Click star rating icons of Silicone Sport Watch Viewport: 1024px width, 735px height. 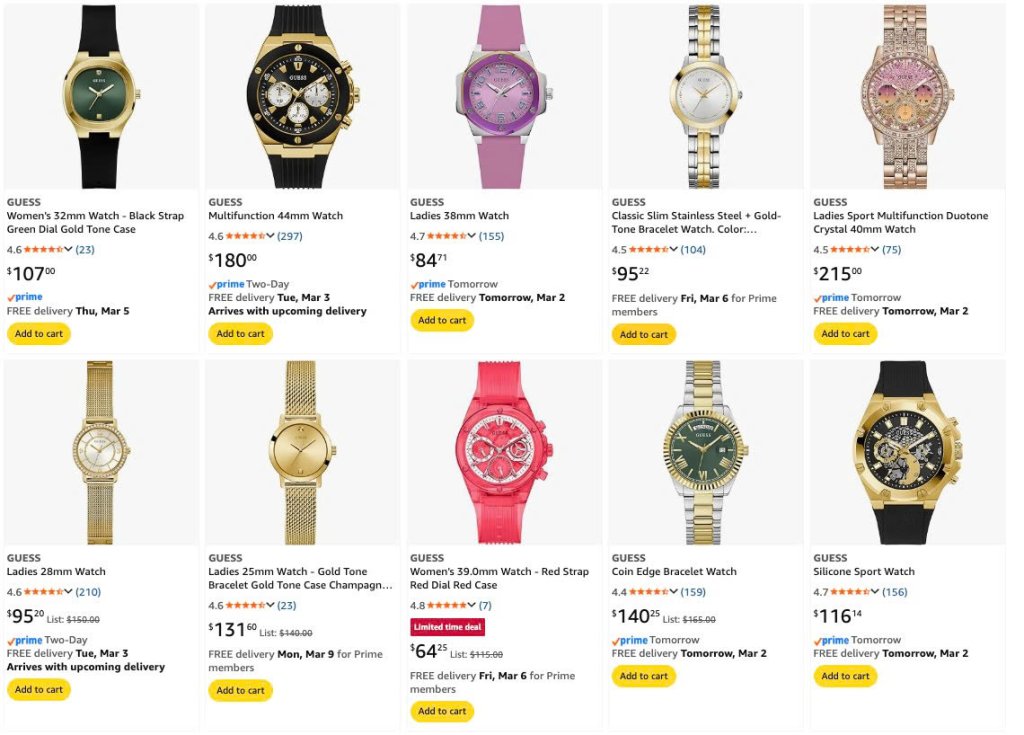pyautogui.click(x=850, y=592)
